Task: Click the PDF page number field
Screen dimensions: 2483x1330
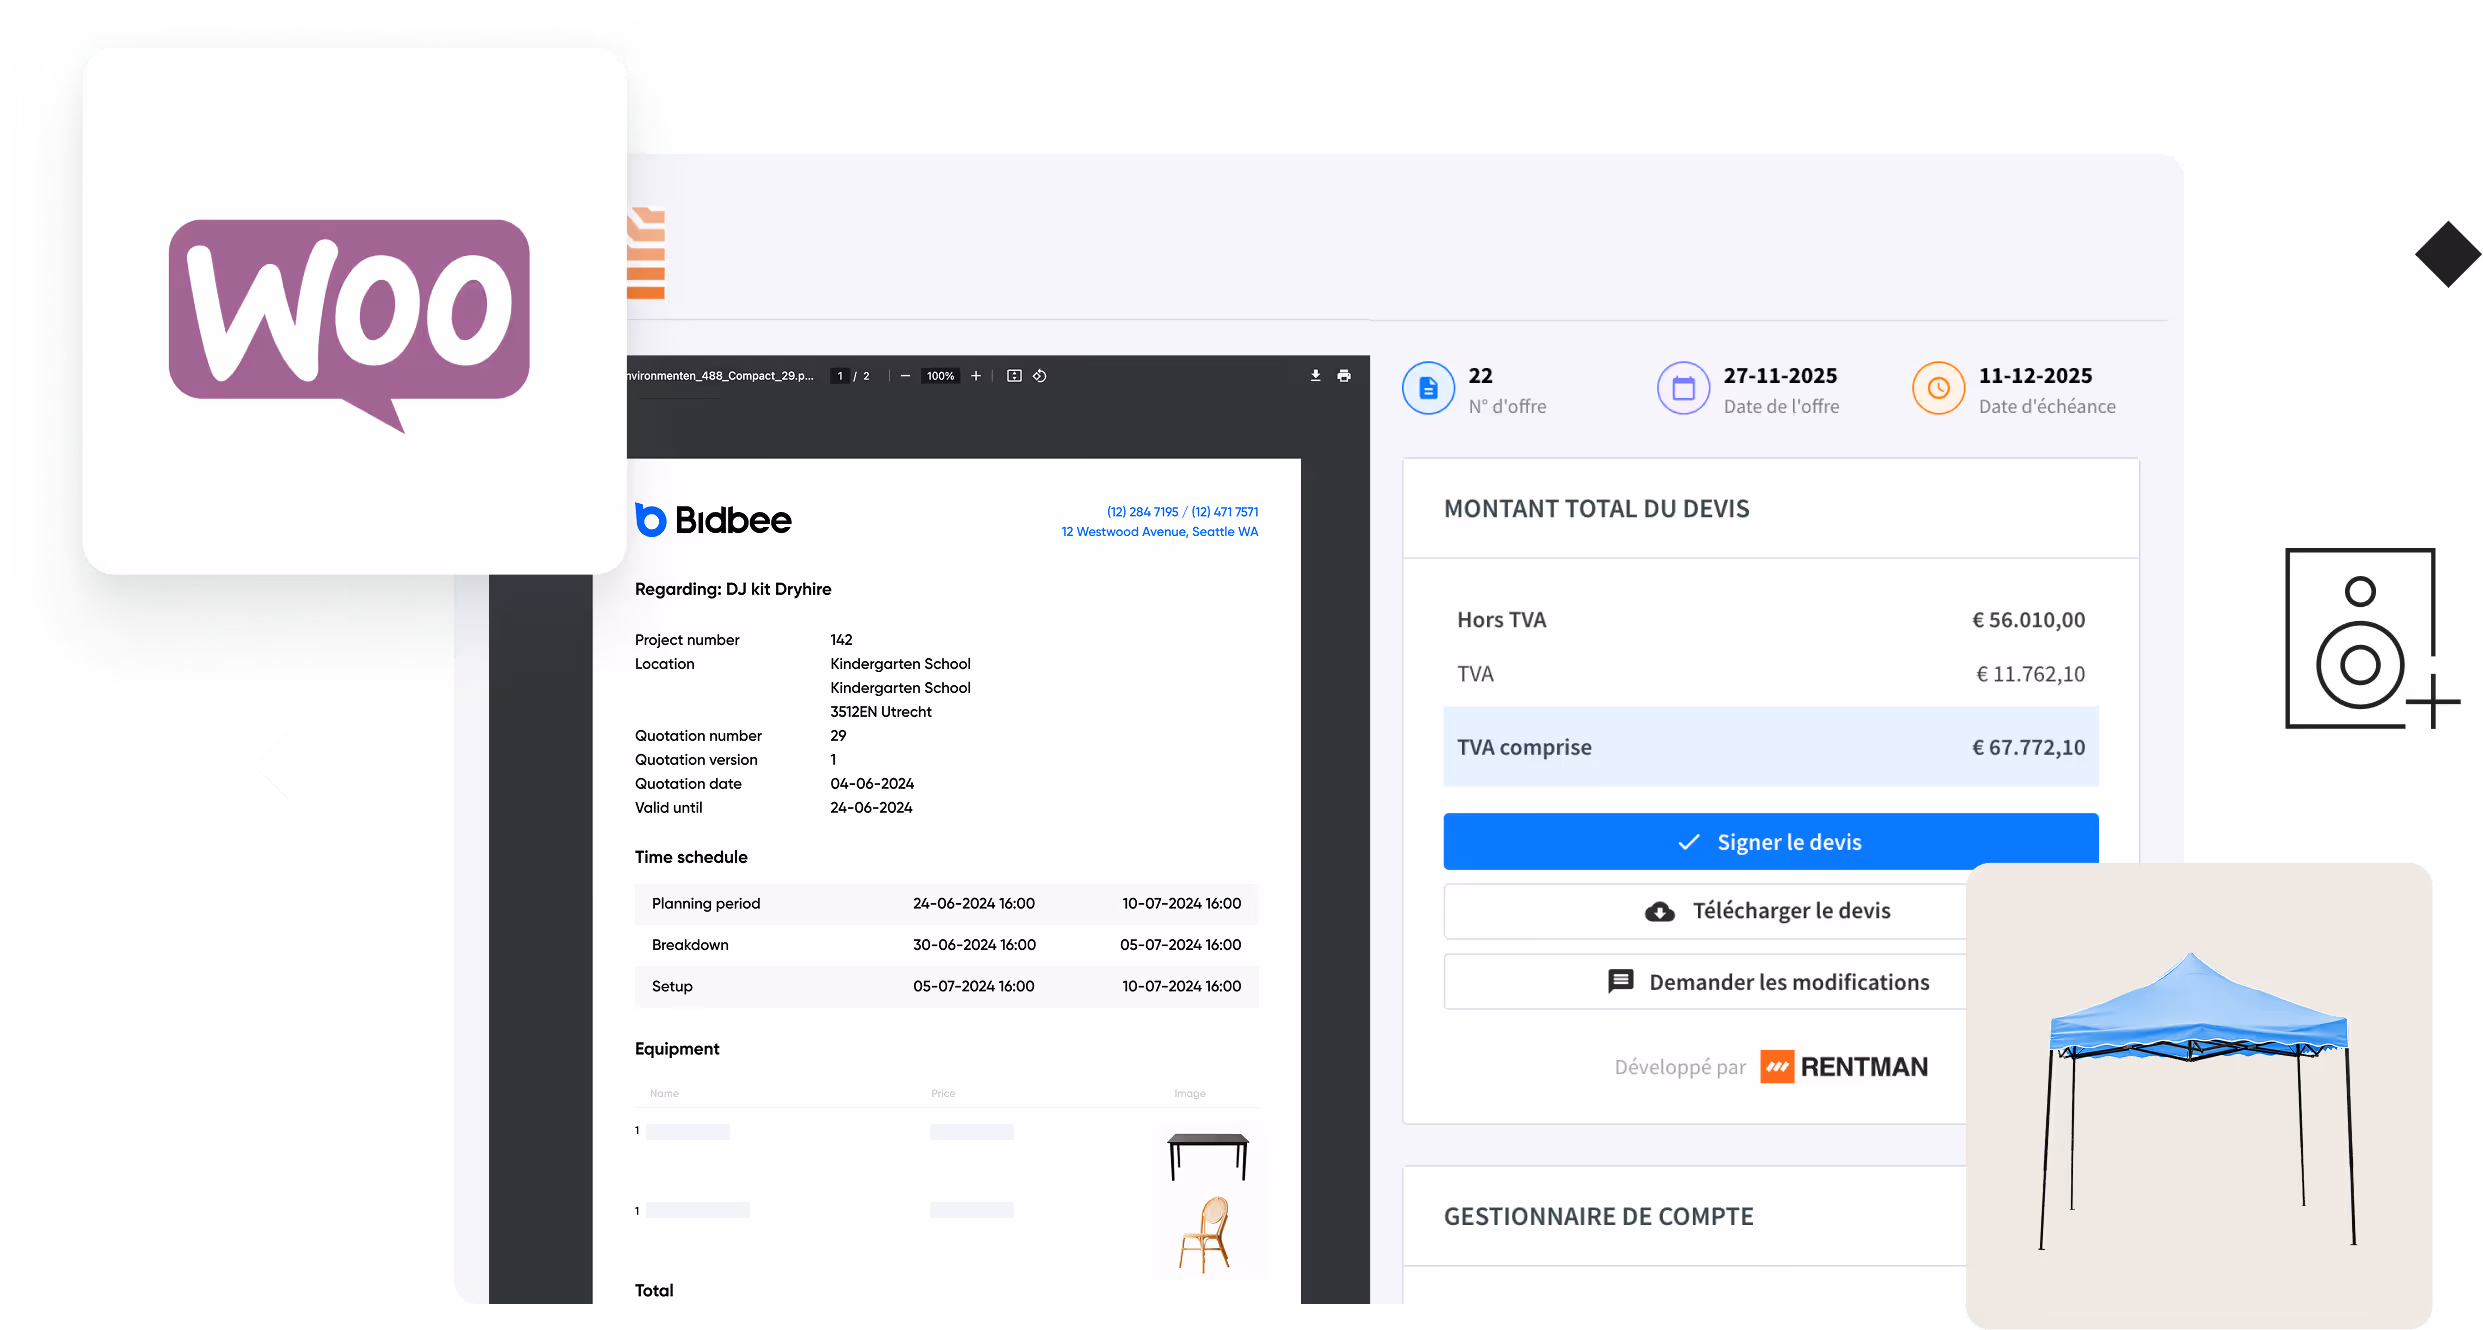Action: [x=840, y=376]
